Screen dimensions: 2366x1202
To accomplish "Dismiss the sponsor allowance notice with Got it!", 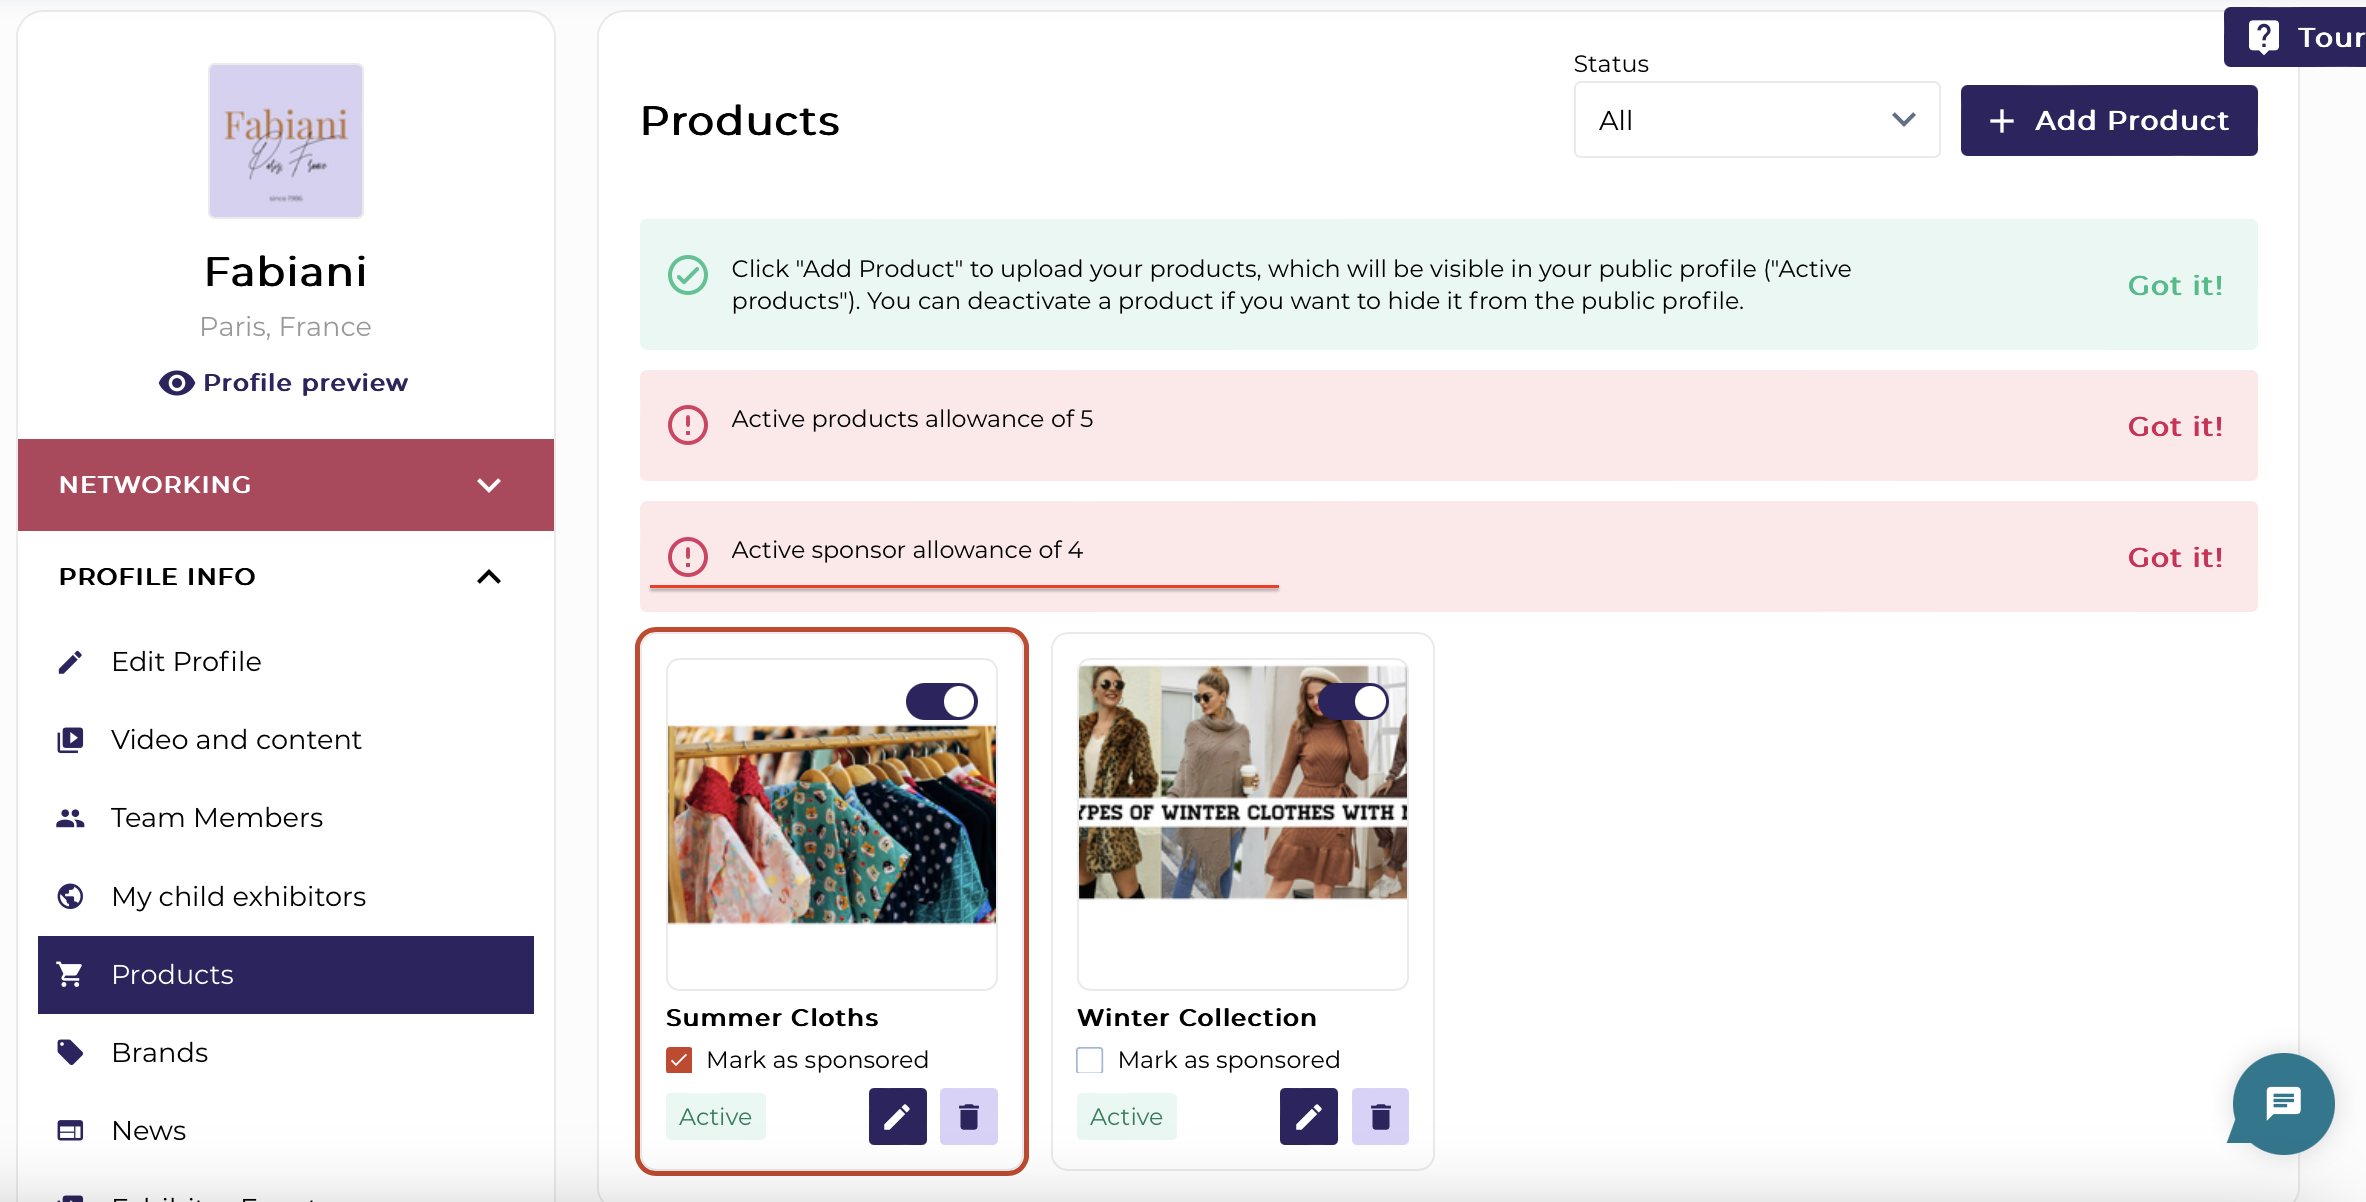I will (x=2174, y=557).
